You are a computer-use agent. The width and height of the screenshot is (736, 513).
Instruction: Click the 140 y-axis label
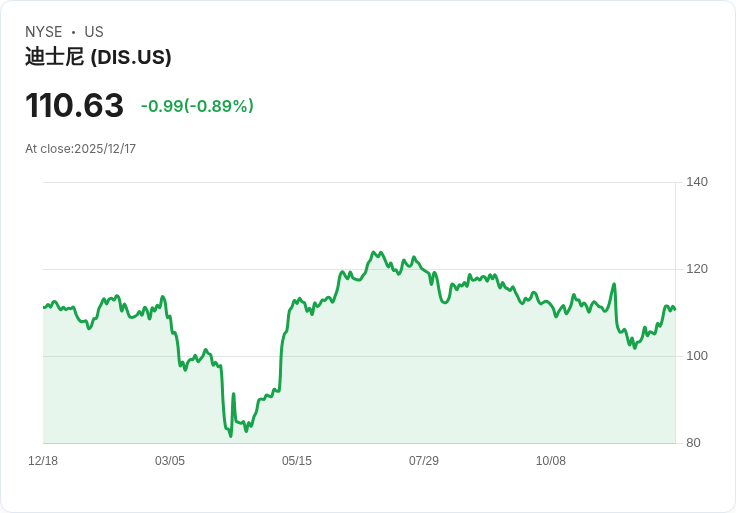697,182
